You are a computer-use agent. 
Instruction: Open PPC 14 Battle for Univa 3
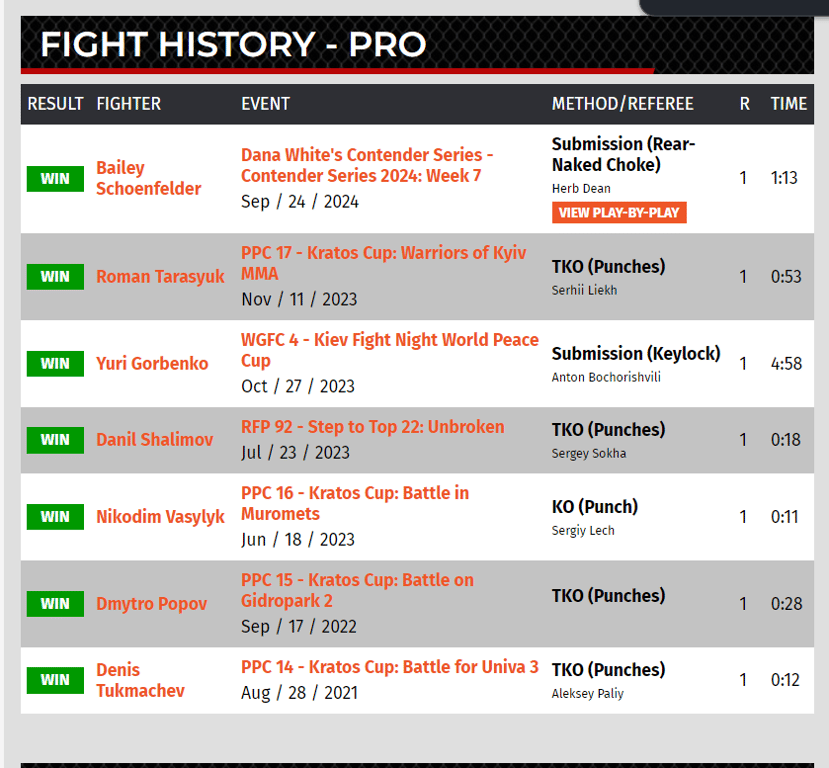click(389, 667)
